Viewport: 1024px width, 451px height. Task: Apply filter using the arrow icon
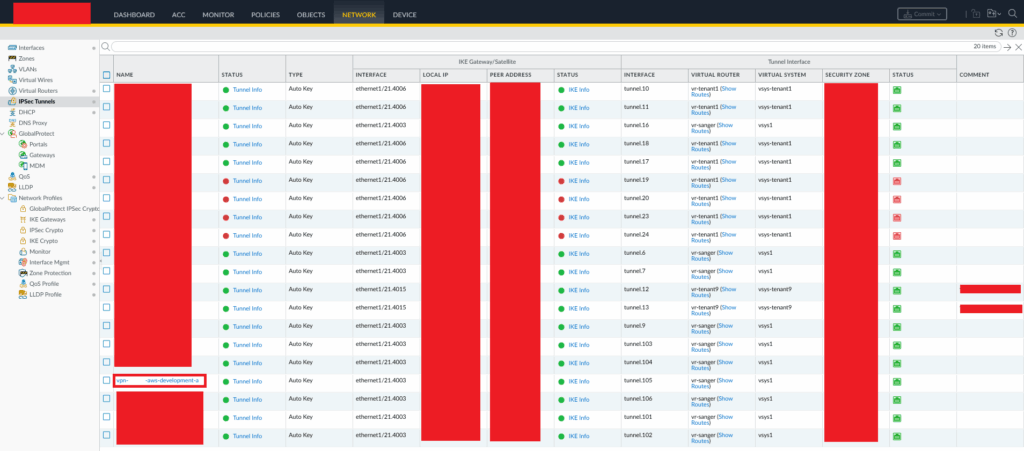click(x=1007, y=47)
